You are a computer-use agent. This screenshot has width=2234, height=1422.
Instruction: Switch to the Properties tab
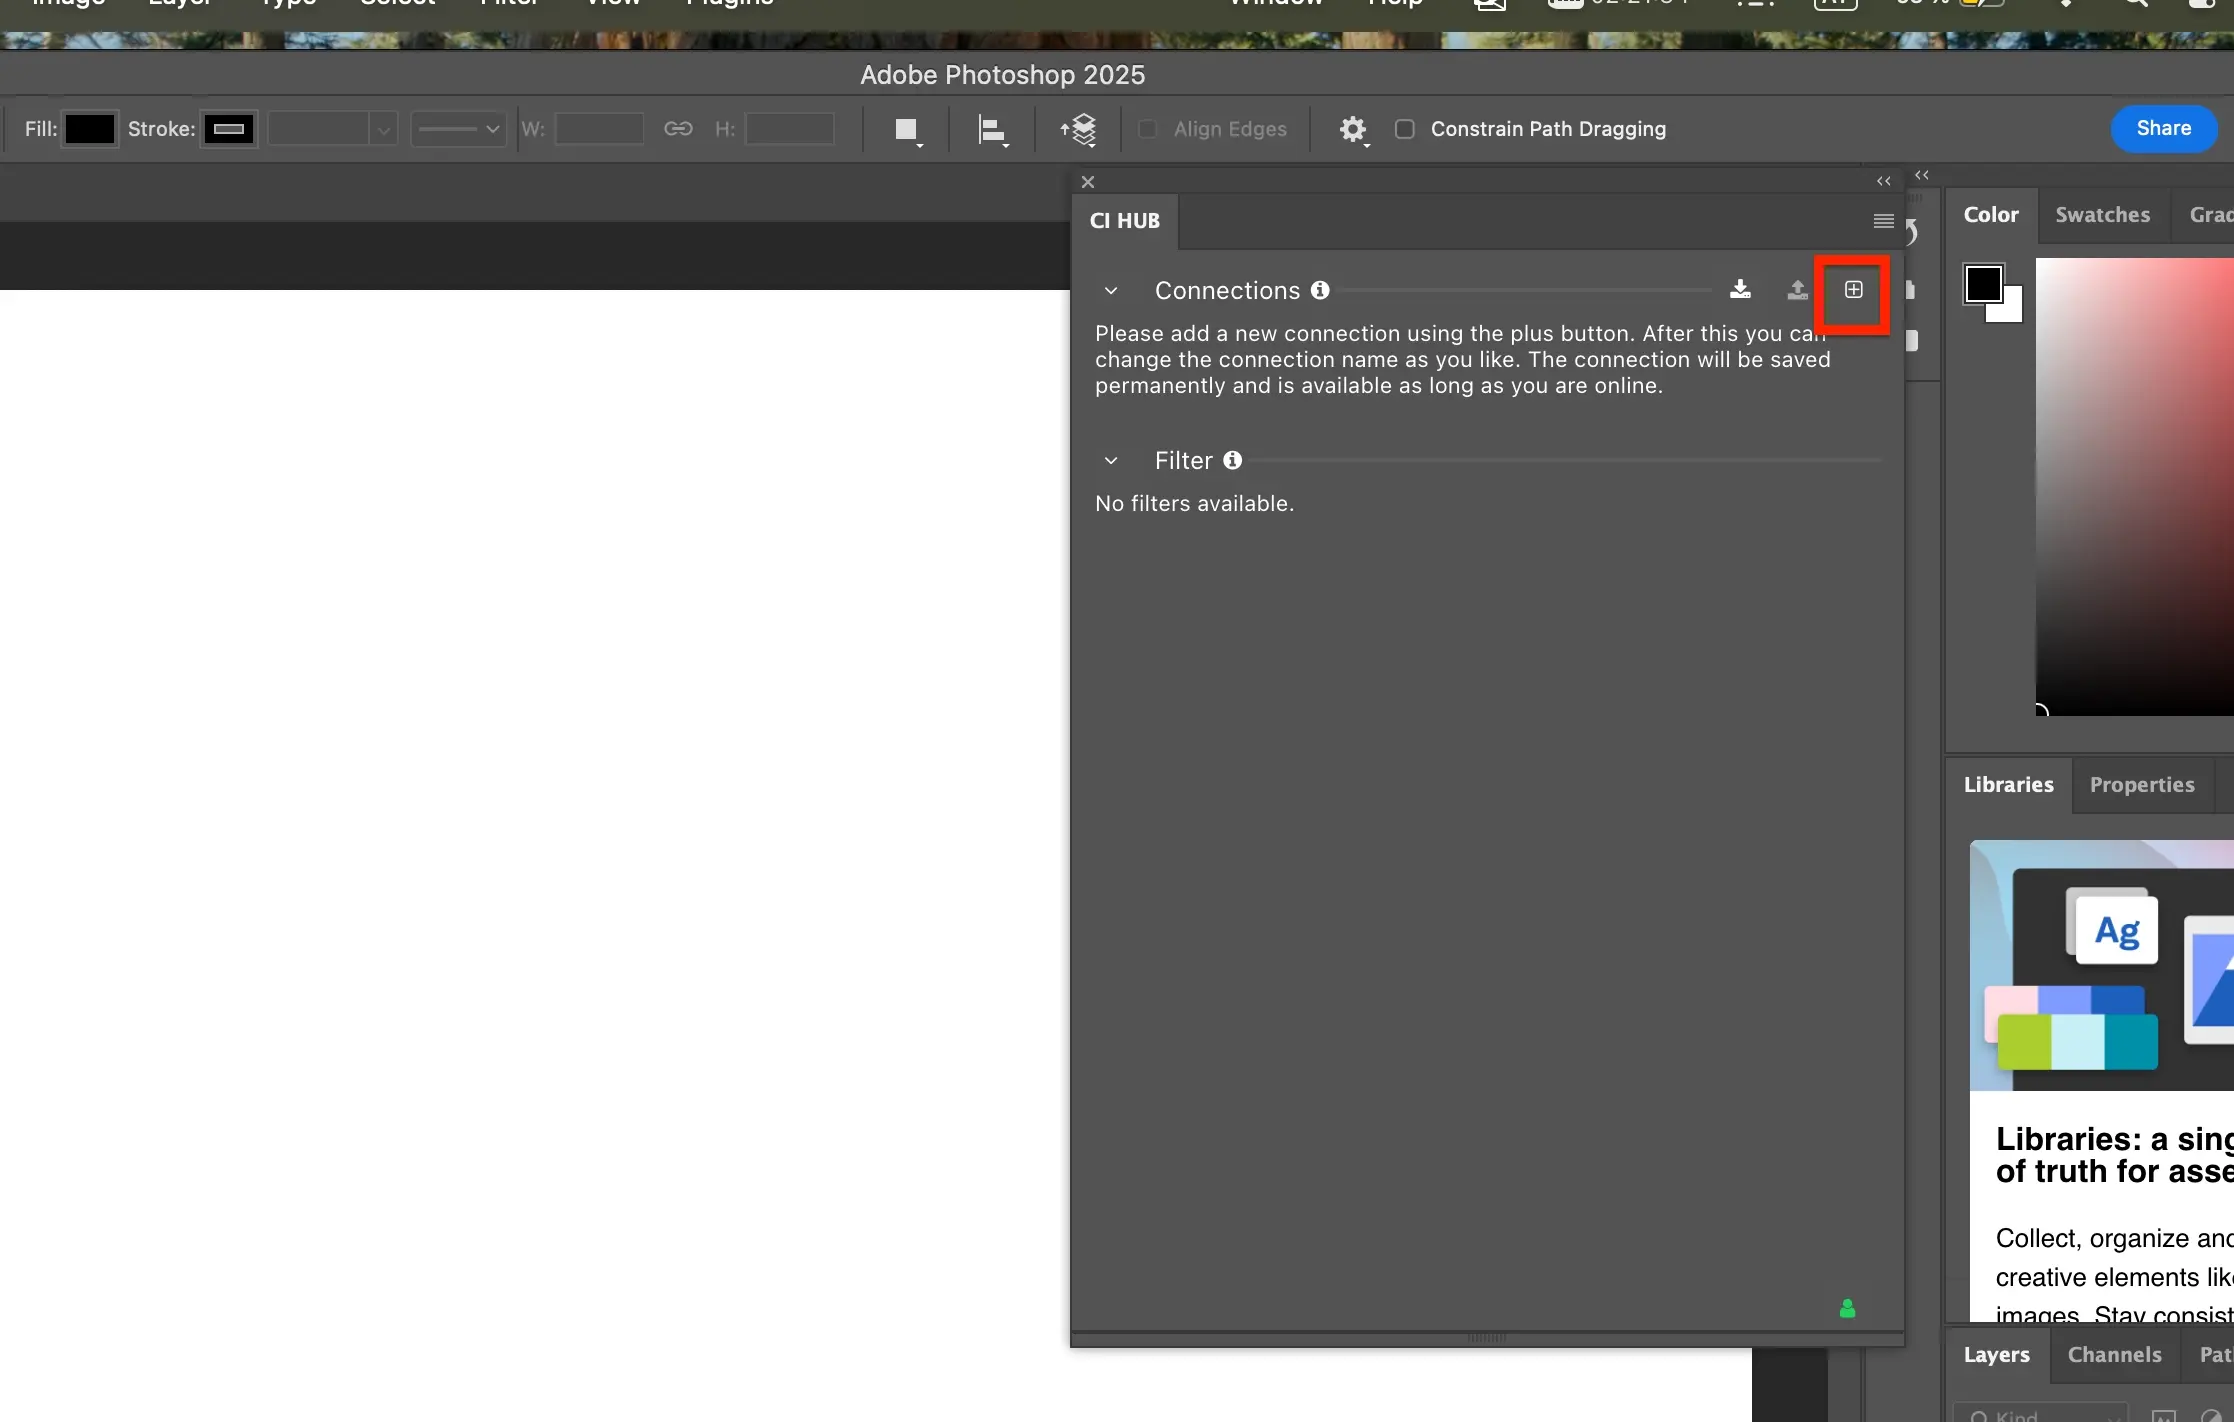click(2142, 785)
